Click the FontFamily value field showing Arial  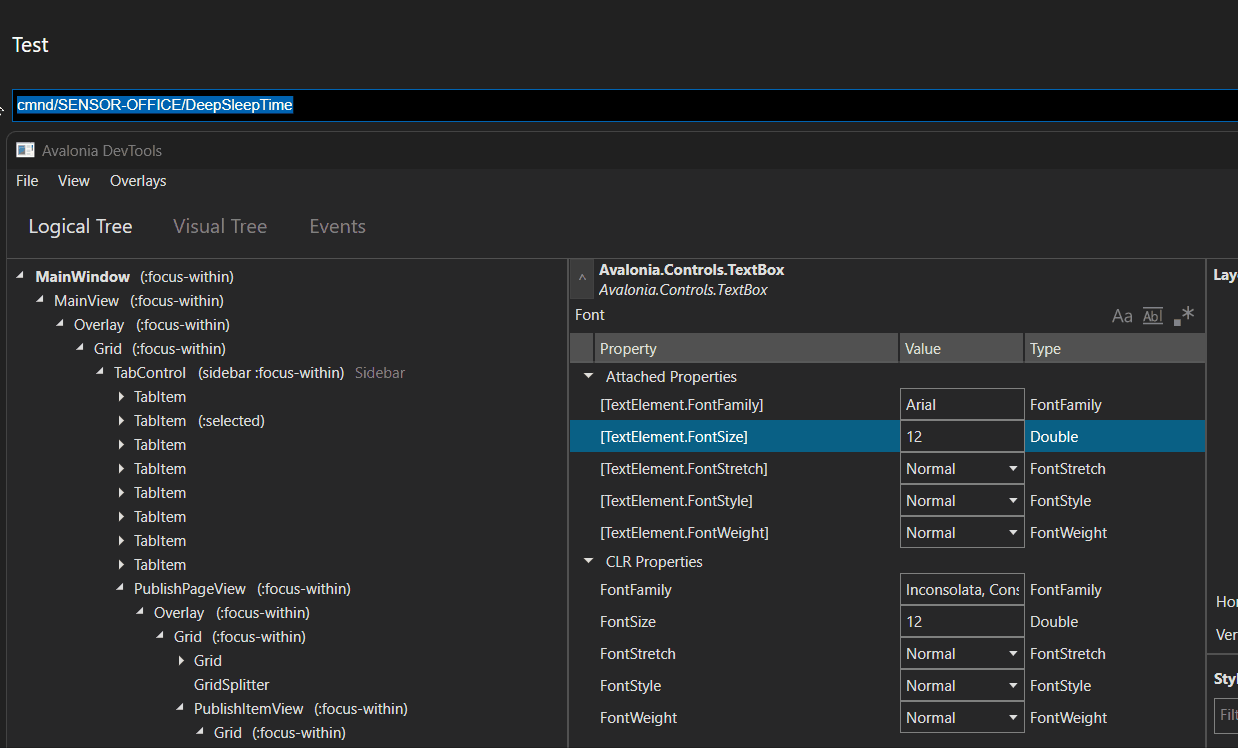pos(960,404)
